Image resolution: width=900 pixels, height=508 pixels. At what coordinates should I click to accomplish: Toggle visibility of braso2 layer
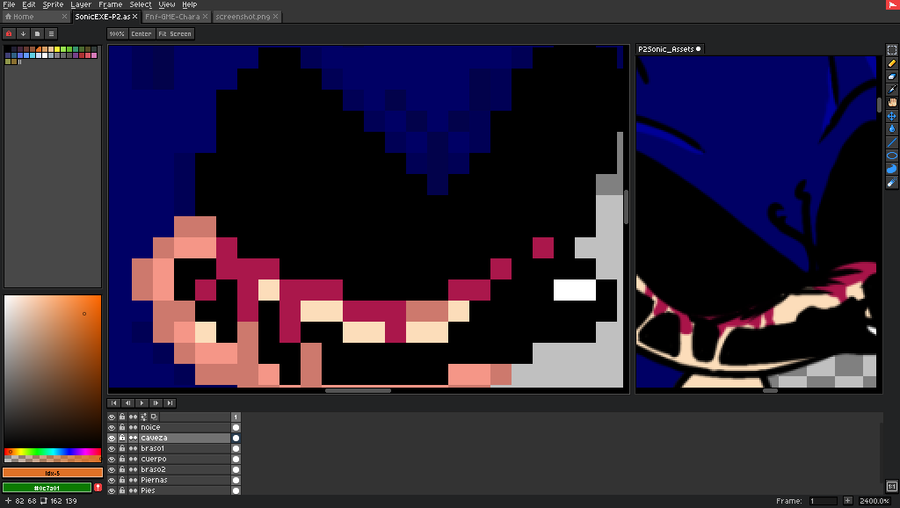pyautogui.click(x=111, y=470)
